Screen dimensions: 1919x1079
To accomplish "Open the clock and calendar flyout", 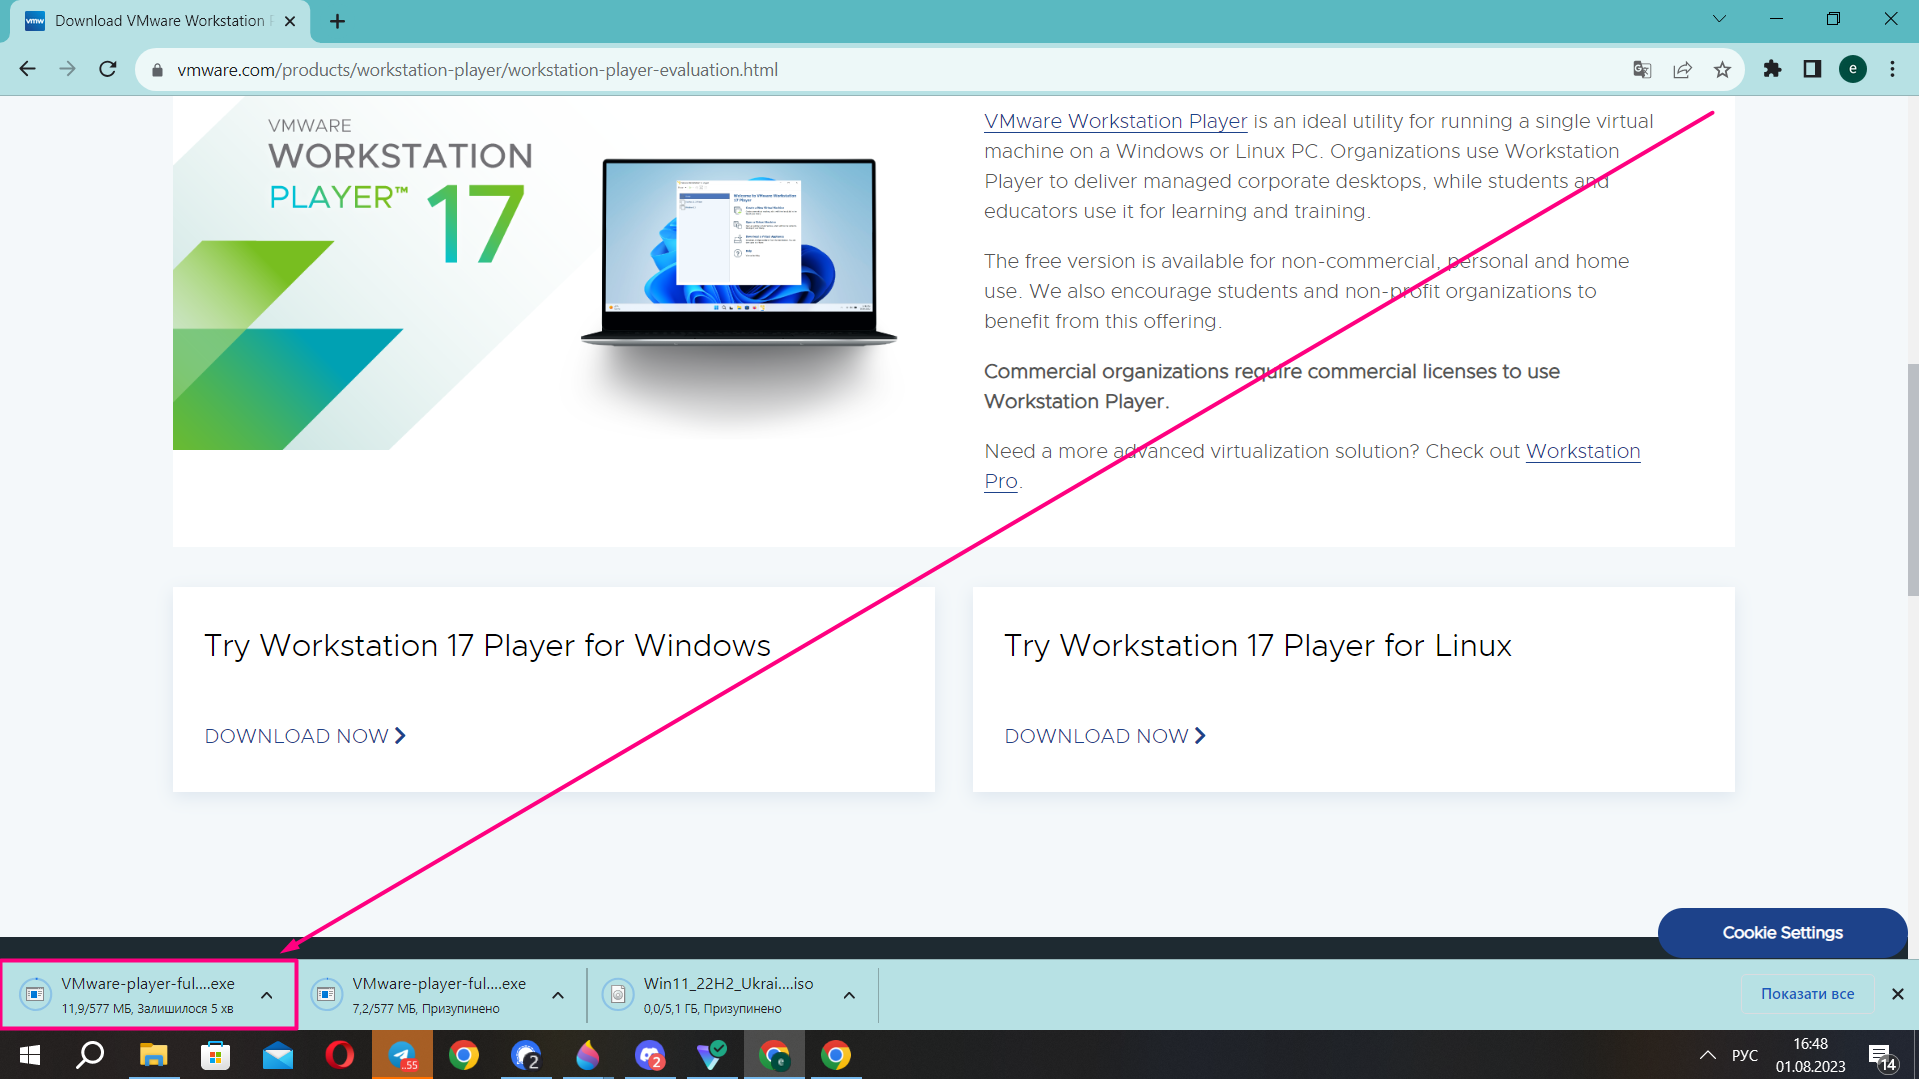I will click(x=1811, y=1055).
